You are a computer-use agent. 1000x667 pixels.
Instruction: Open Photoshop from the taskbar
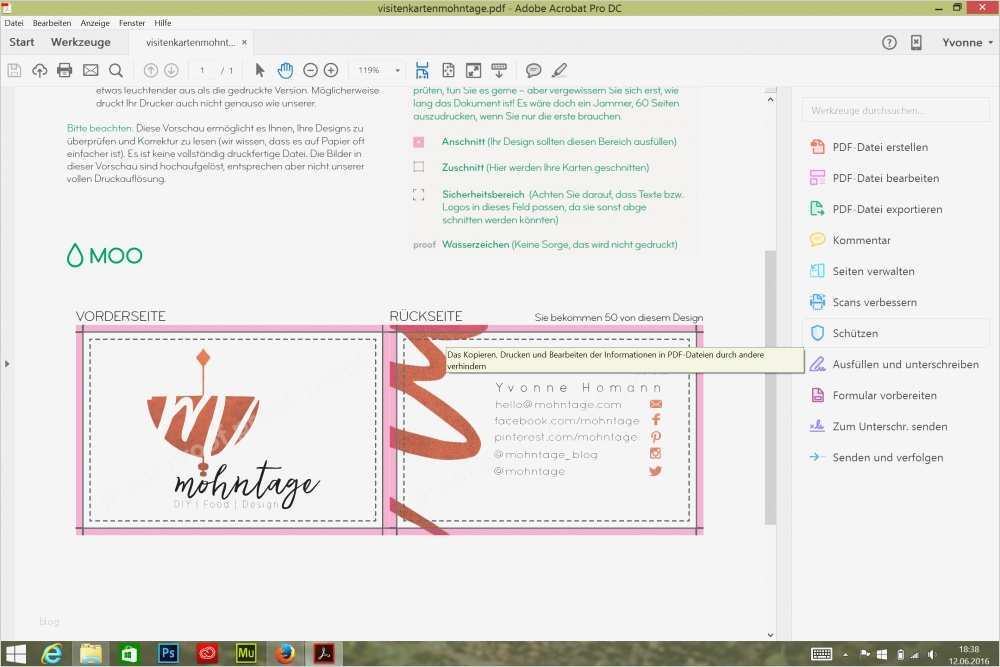[x=168, y=654]
